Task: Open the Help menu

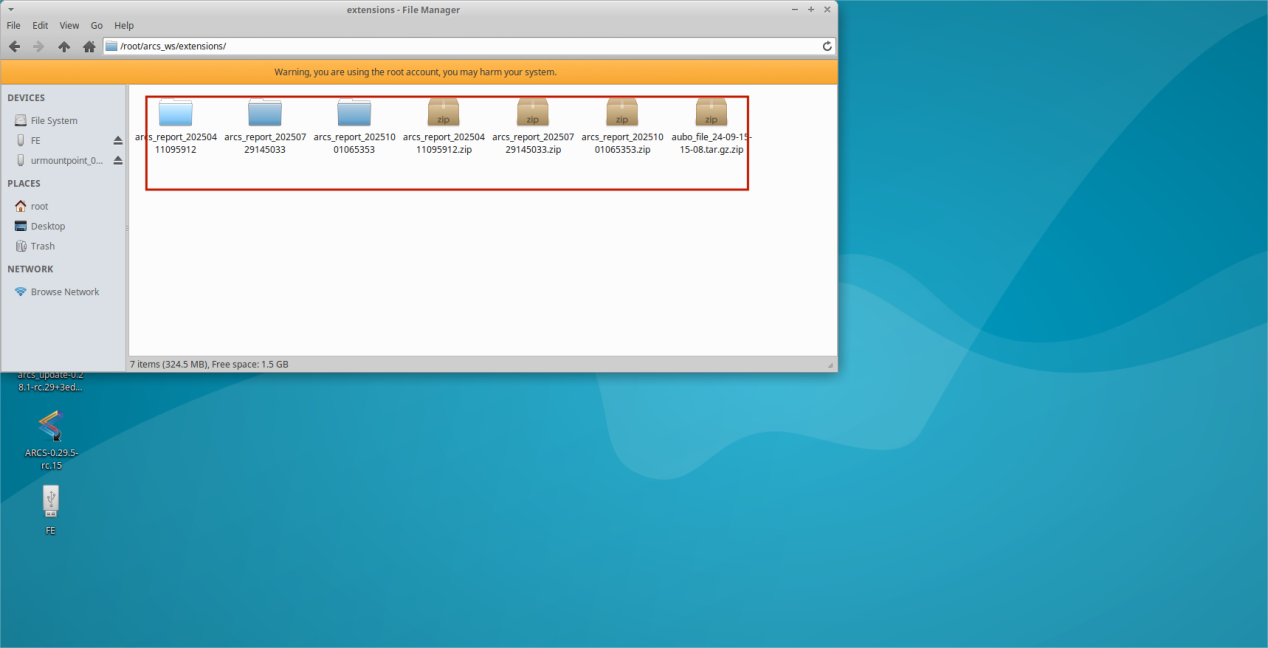Action: coord(124,25)
